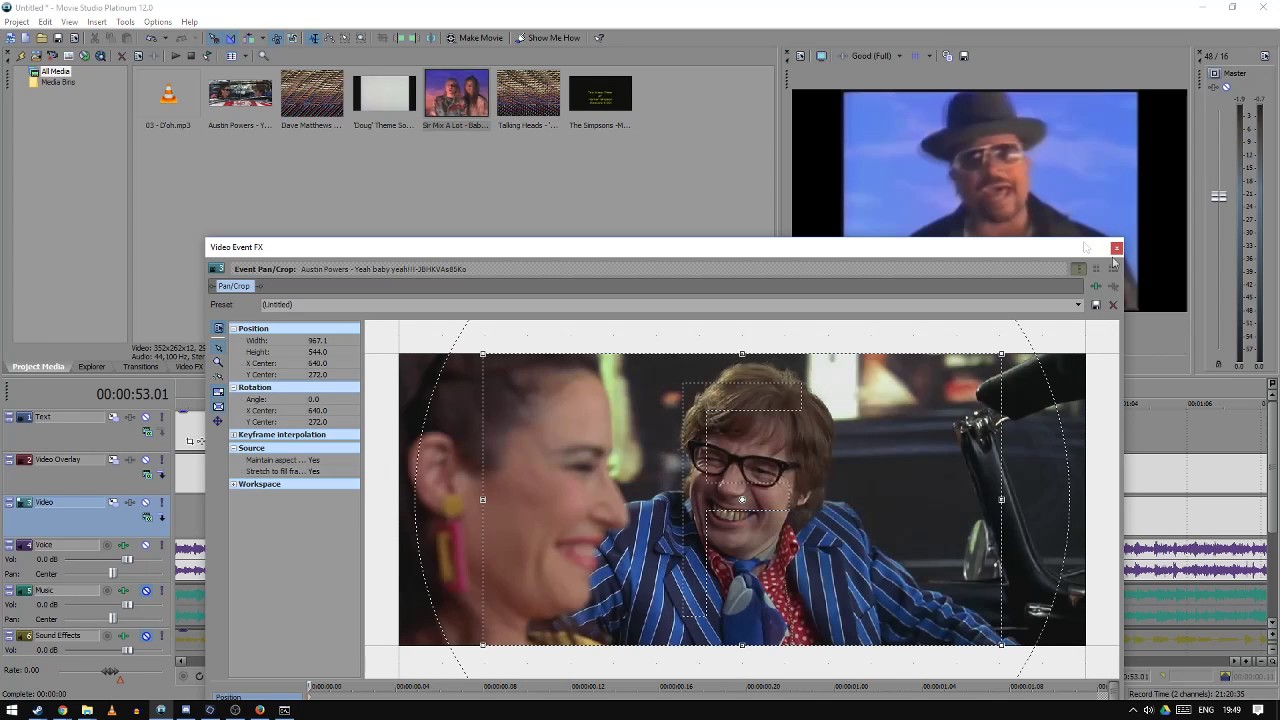Image resolution: width=1280 pixels, height=720 pixels.
Task: Collapse the Position section
Action: click(x=234, y=328)
